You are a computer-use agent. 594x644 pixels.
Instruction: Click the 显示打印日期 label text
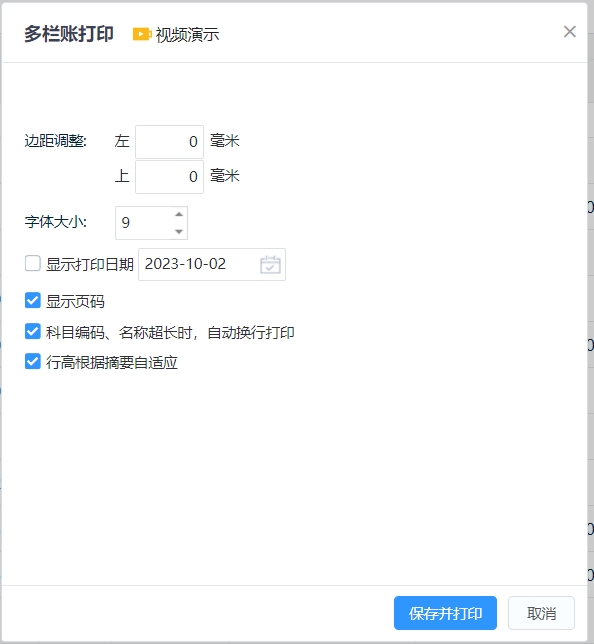point(90,264)
